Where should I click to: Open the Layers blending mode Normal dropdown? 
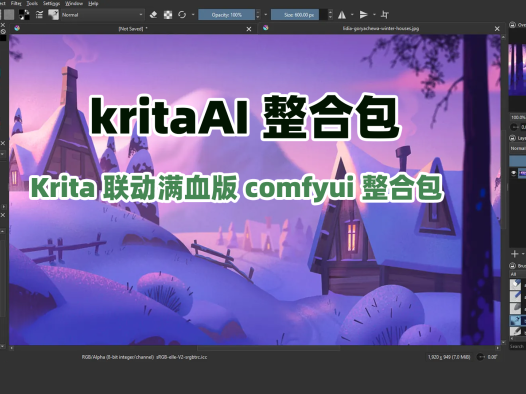[x=518, y=148]
